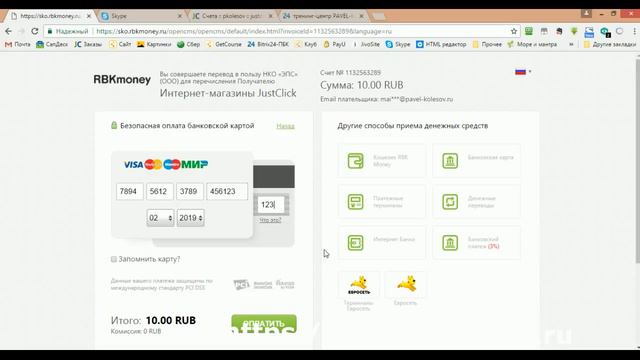Image resolution: width=640 pixels, height=360 pixels.
Task: Bookmark this page with the star icon
Action: tap(514, 31)
